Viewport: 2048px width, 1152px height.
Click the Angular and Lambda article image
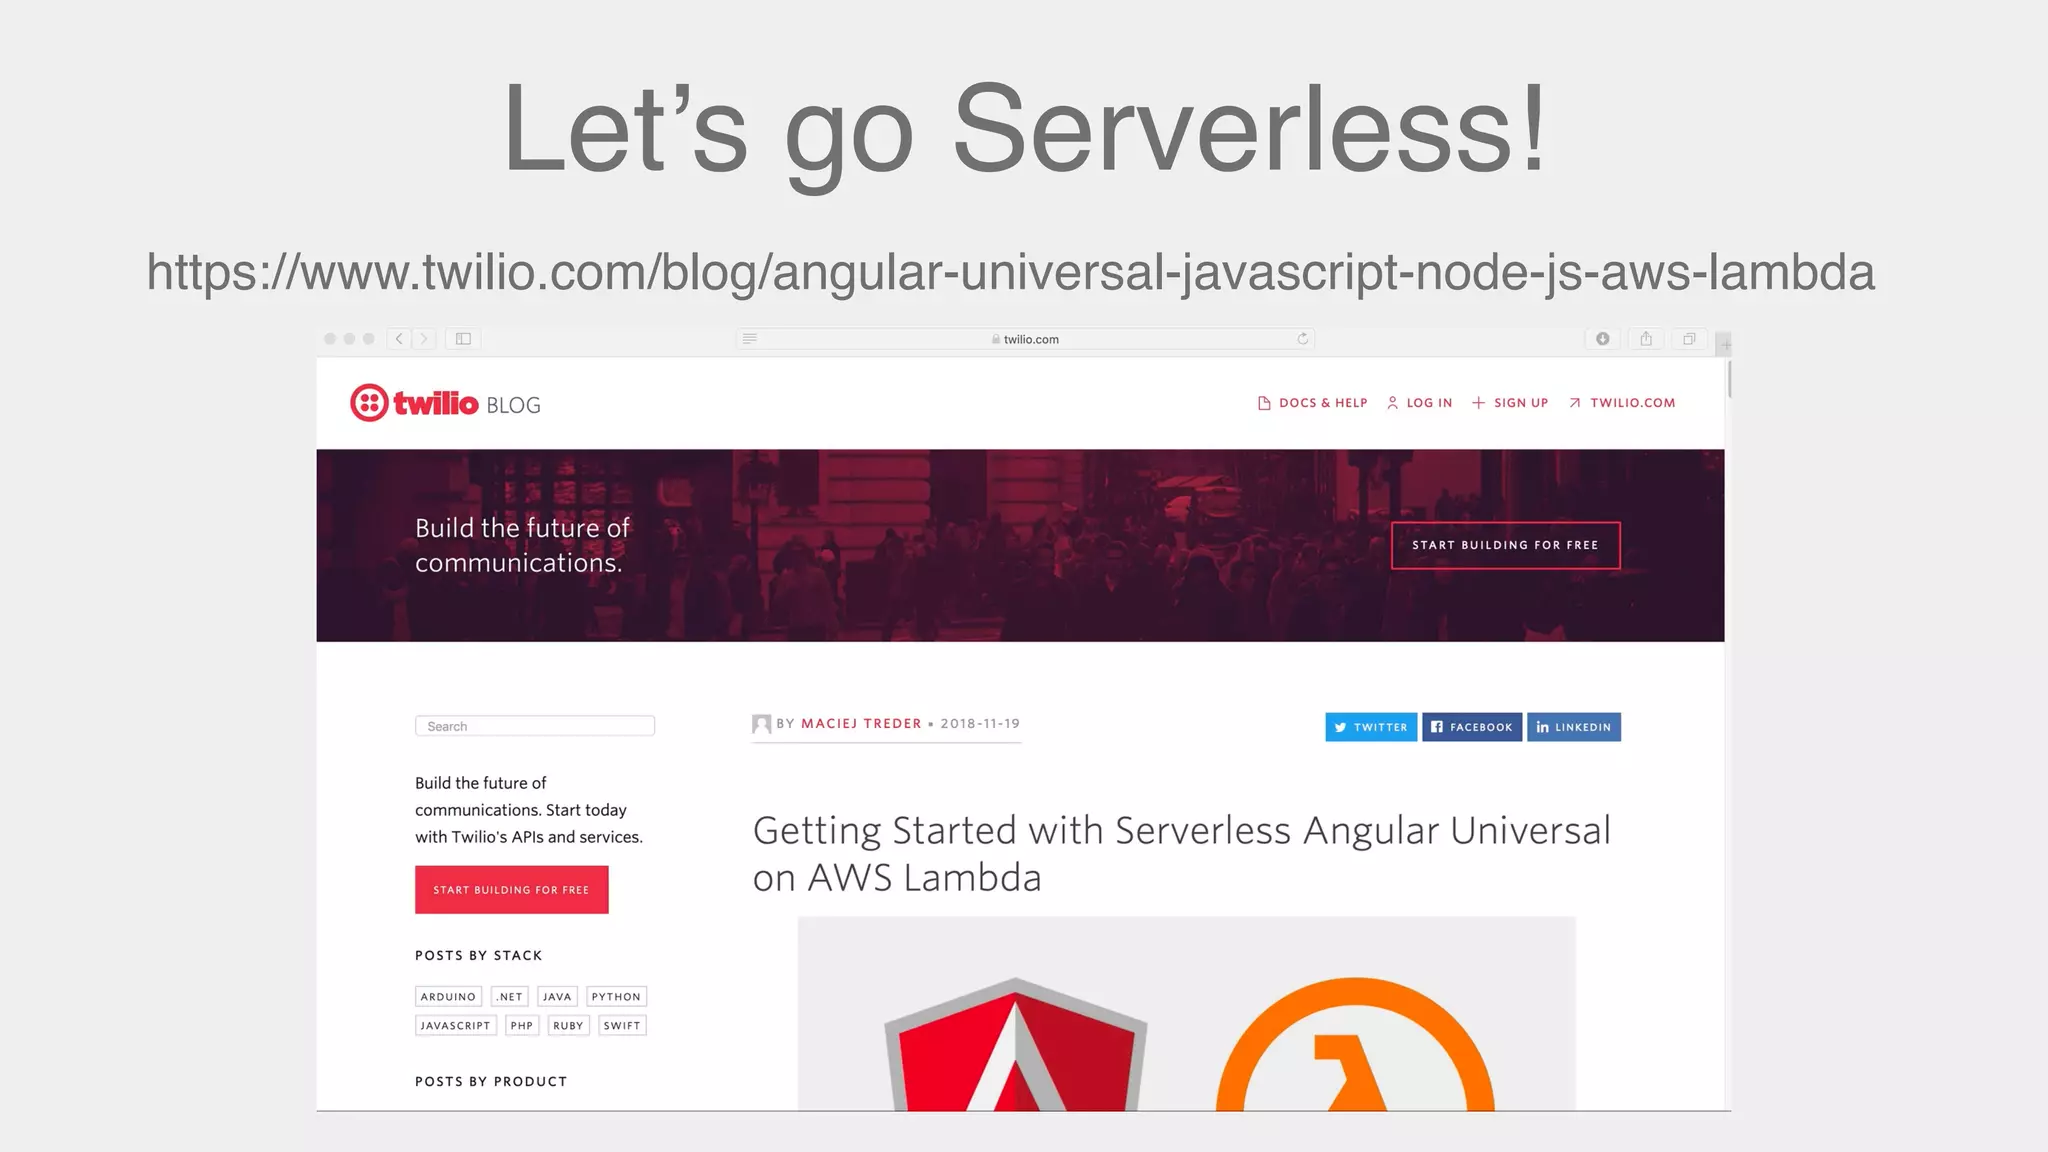pos(1186,1013)
